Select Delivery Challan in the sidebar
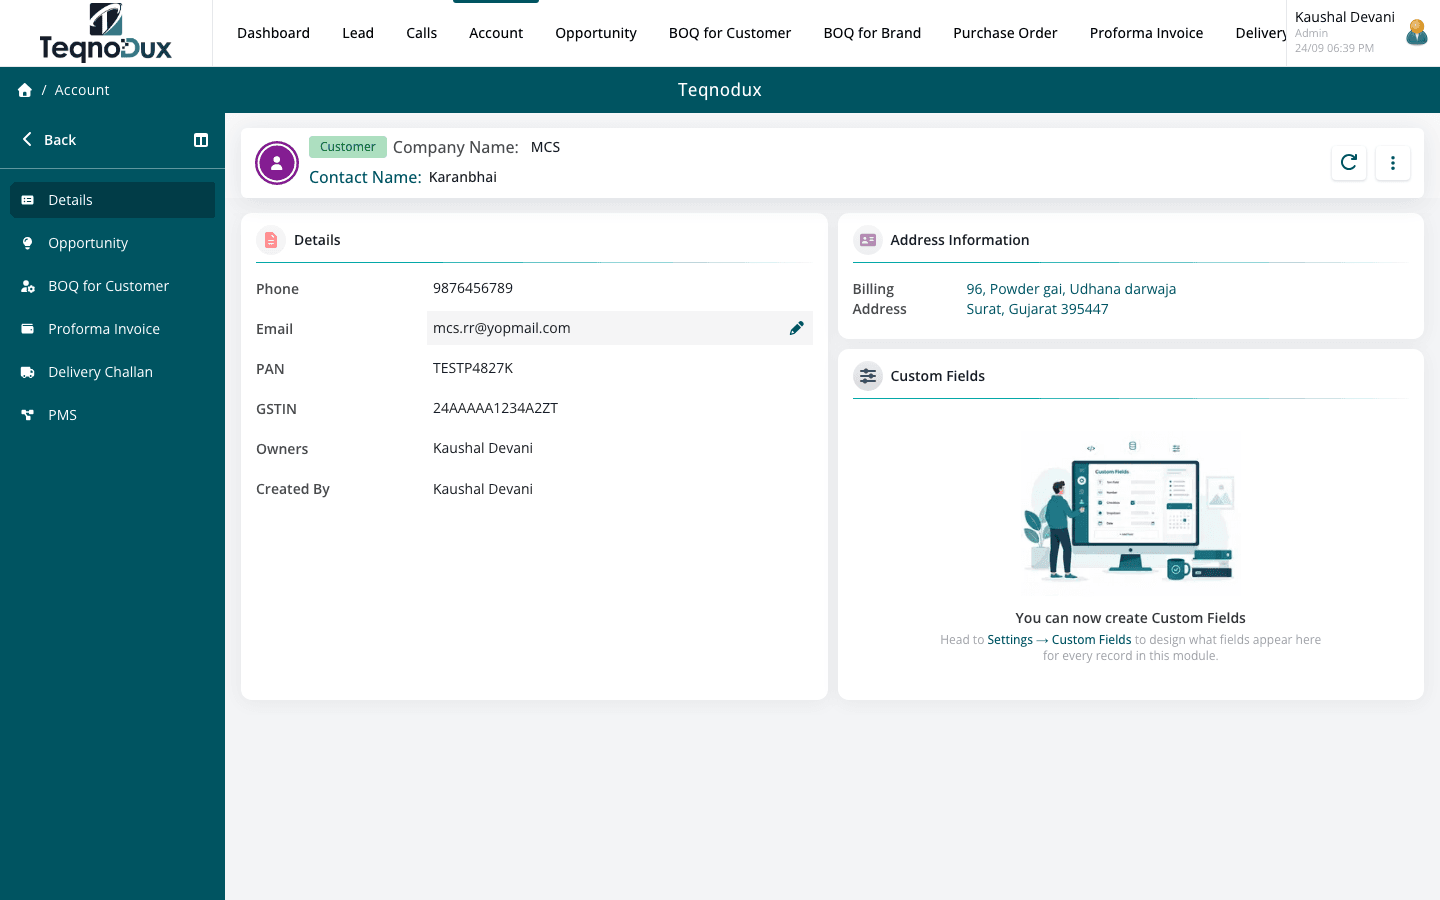The image size is (1440, 900). coord(112,372)
